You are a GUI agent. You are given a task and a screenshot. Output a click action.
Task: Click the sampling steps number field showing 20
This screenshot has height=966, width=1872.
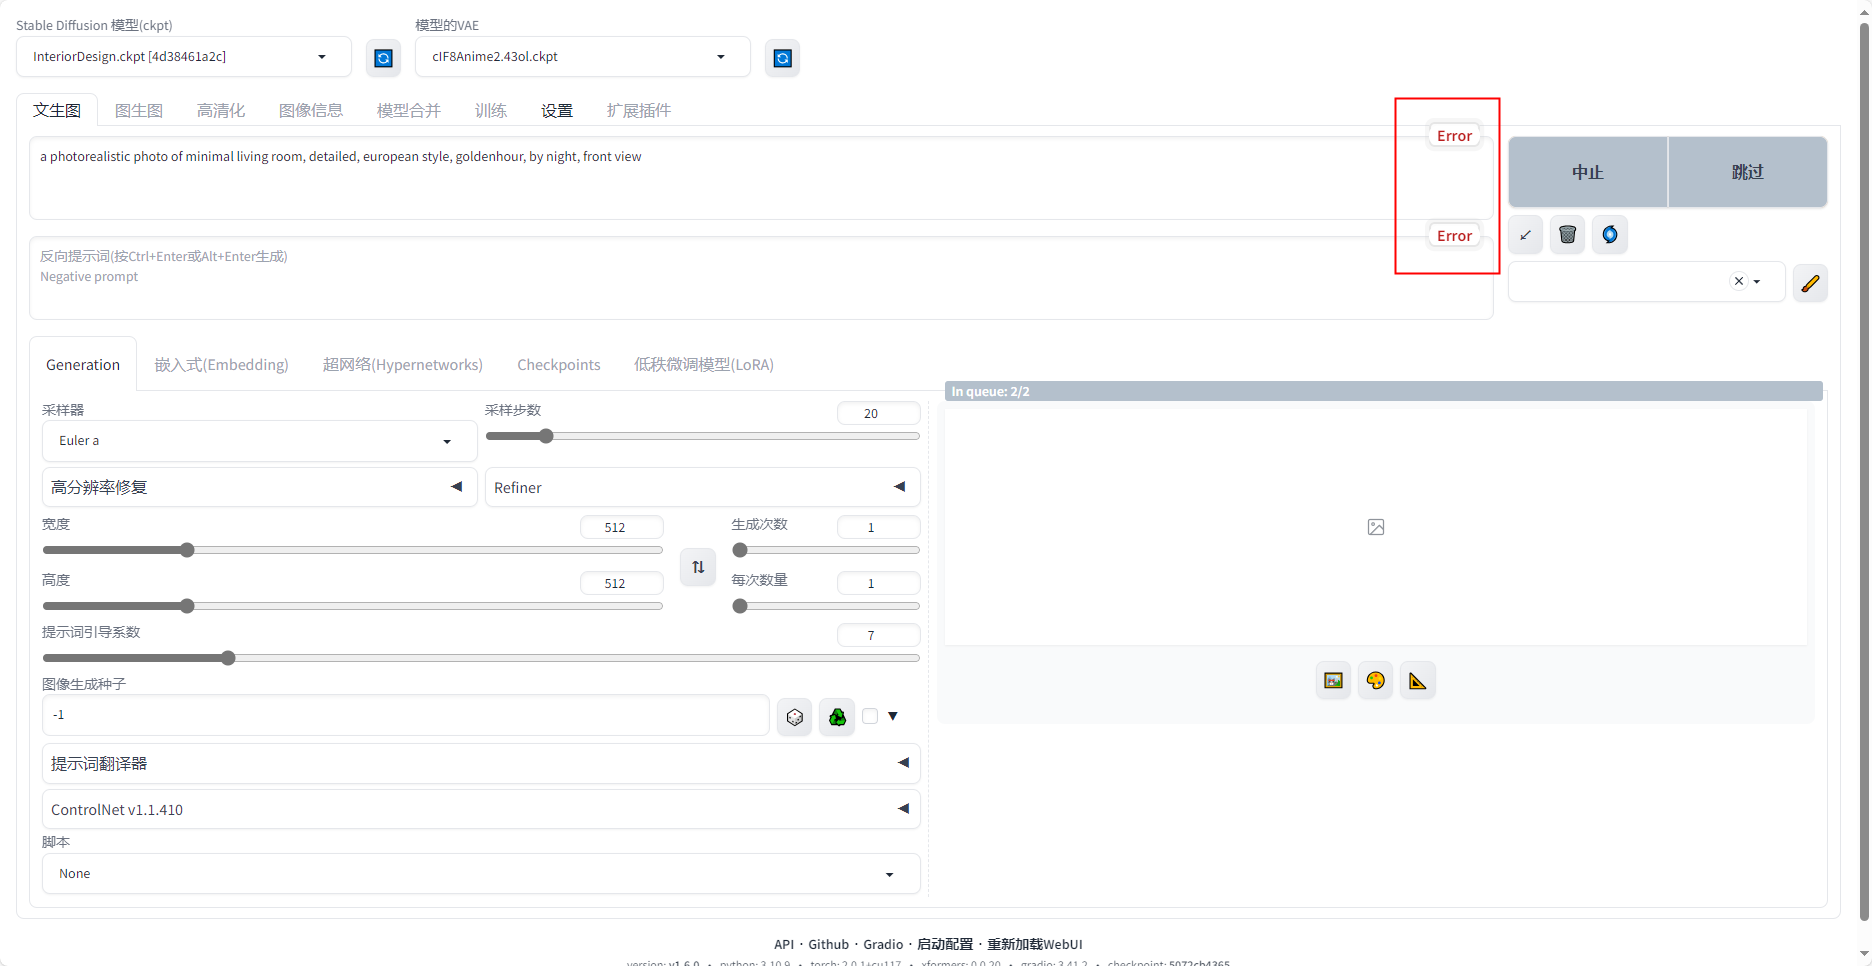point(878,413)
